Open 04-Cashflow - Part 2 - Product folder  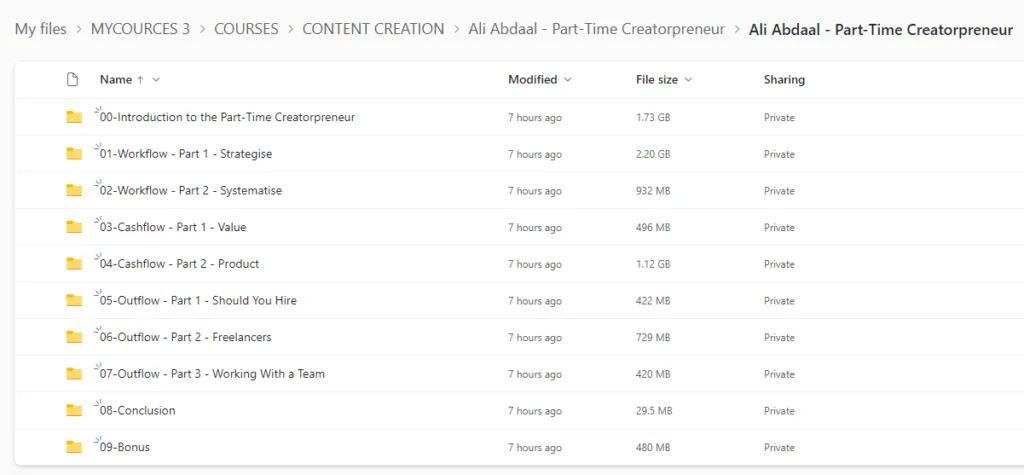[x=180, y=264]
